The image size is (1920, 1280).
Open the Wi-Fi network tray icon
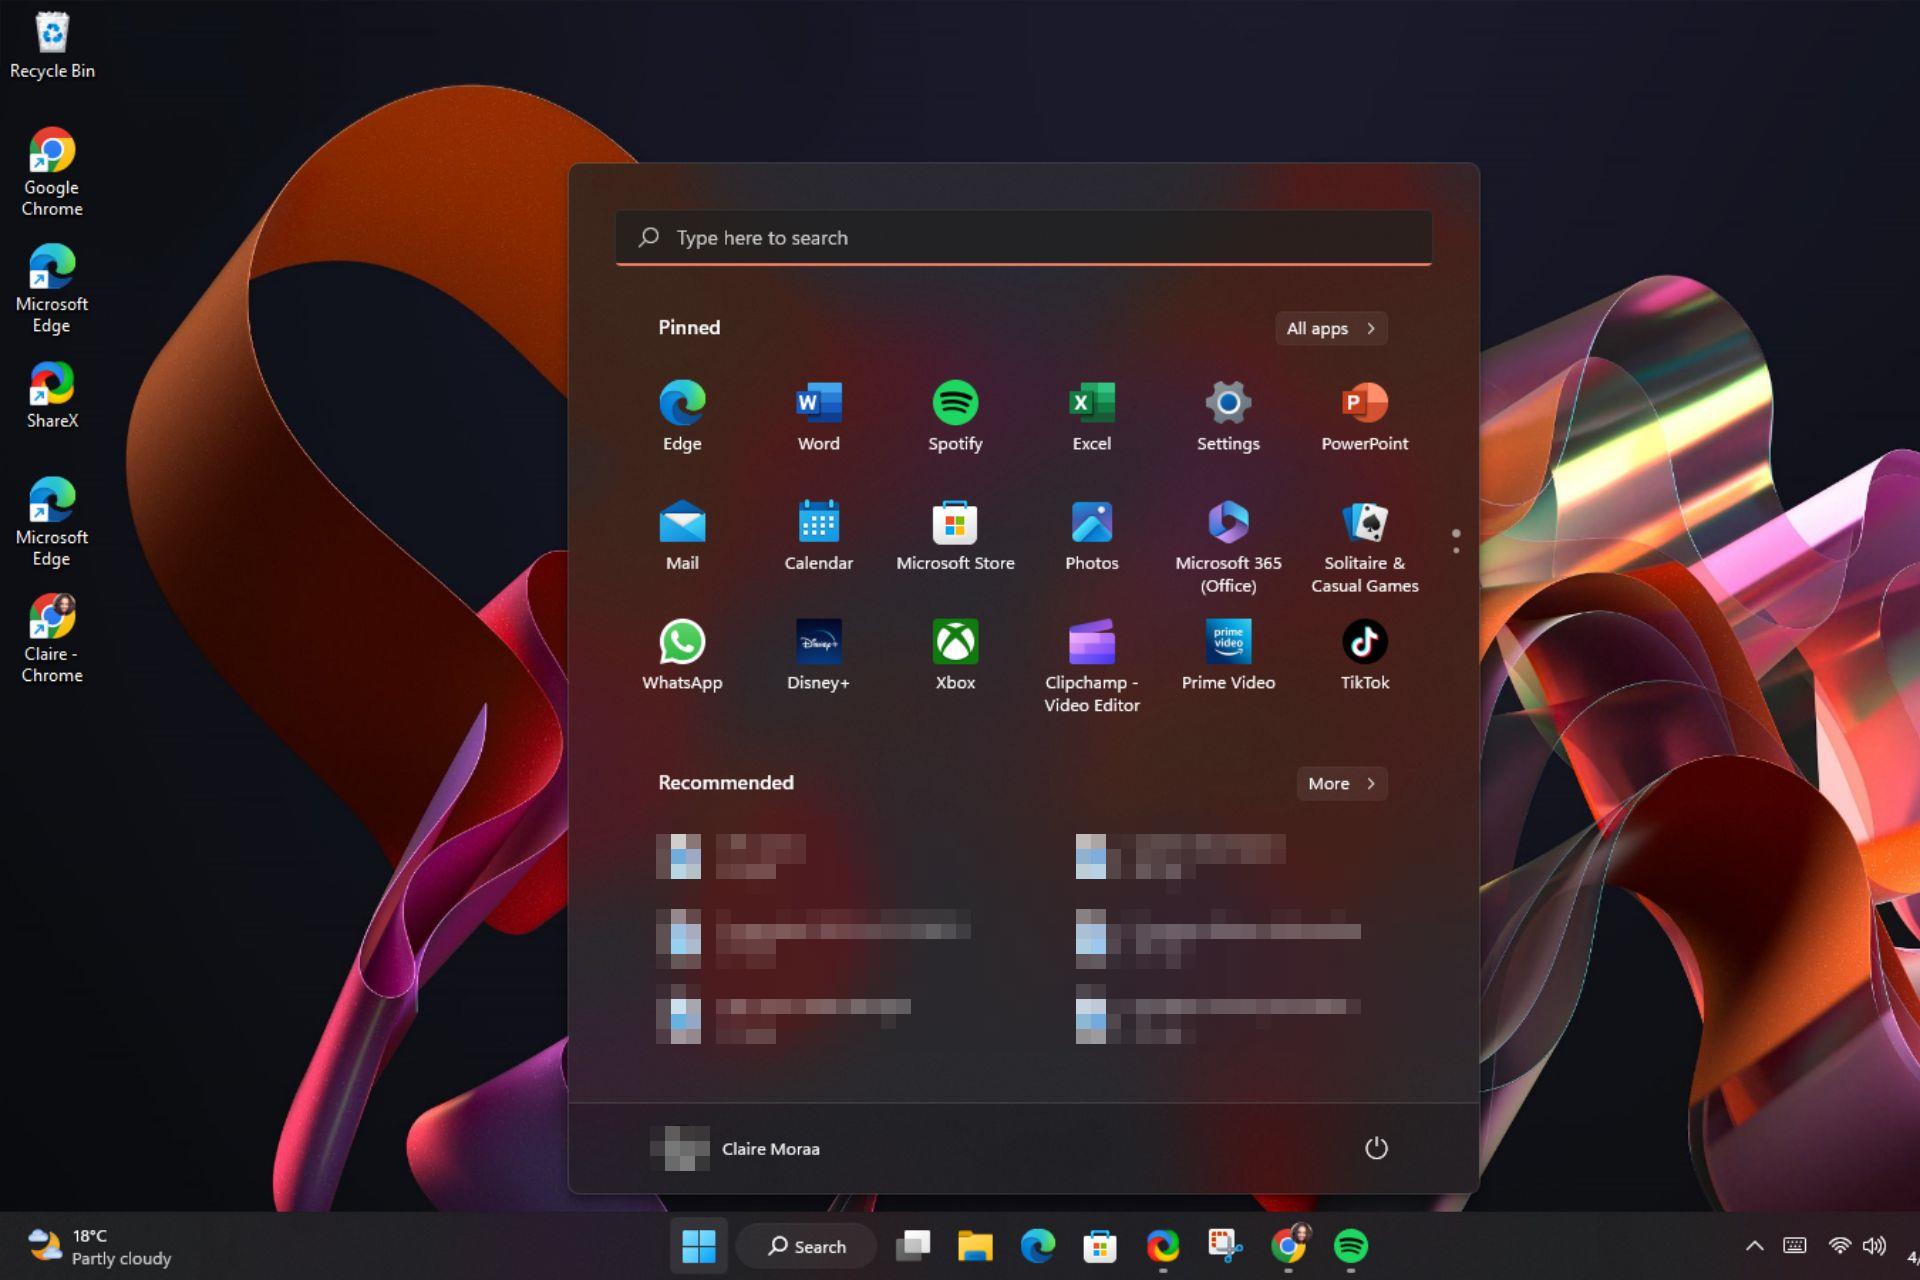pyautogui.click(x=1839, y=1246)
